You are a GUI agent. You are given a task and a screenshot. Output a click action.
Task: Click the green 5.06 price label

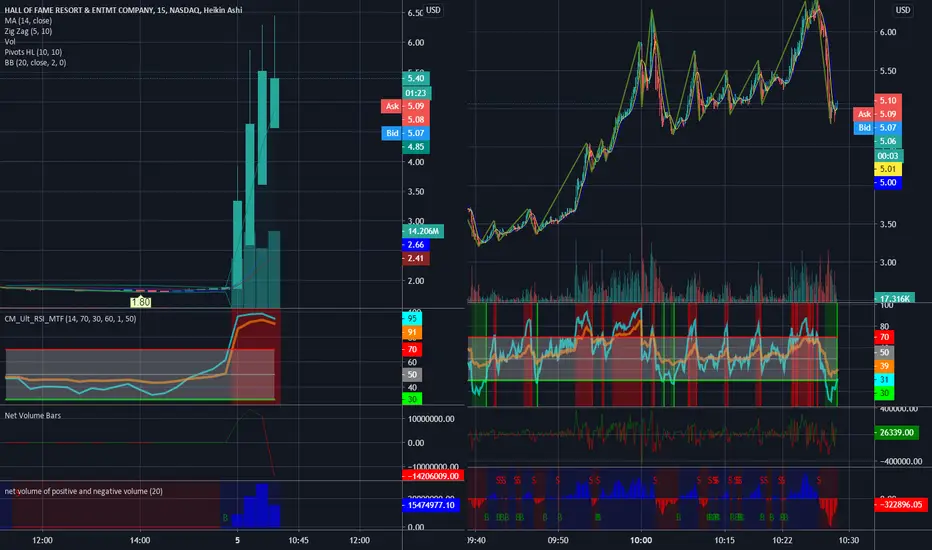tap(888, 142)
